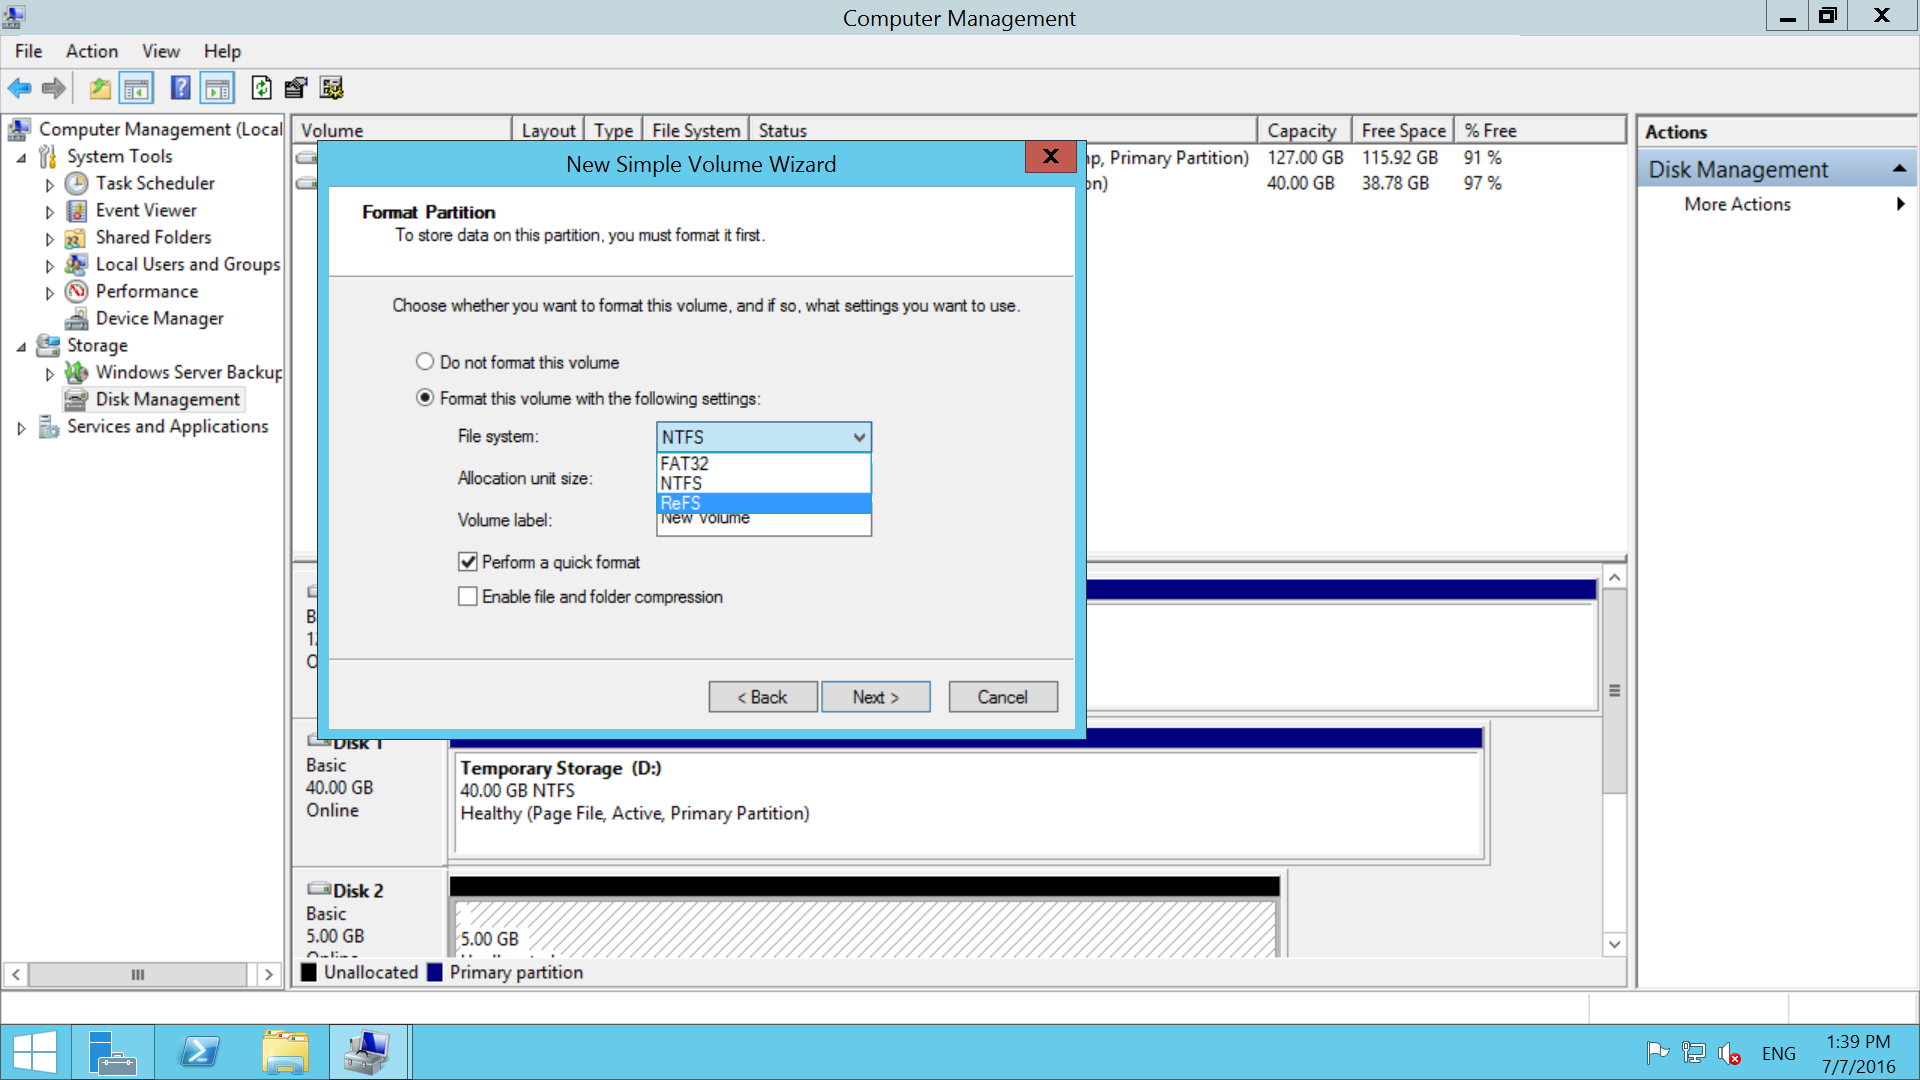Open Windows Start button
Viewport: 1920px width, 1080px height.
click(35, 1053)
